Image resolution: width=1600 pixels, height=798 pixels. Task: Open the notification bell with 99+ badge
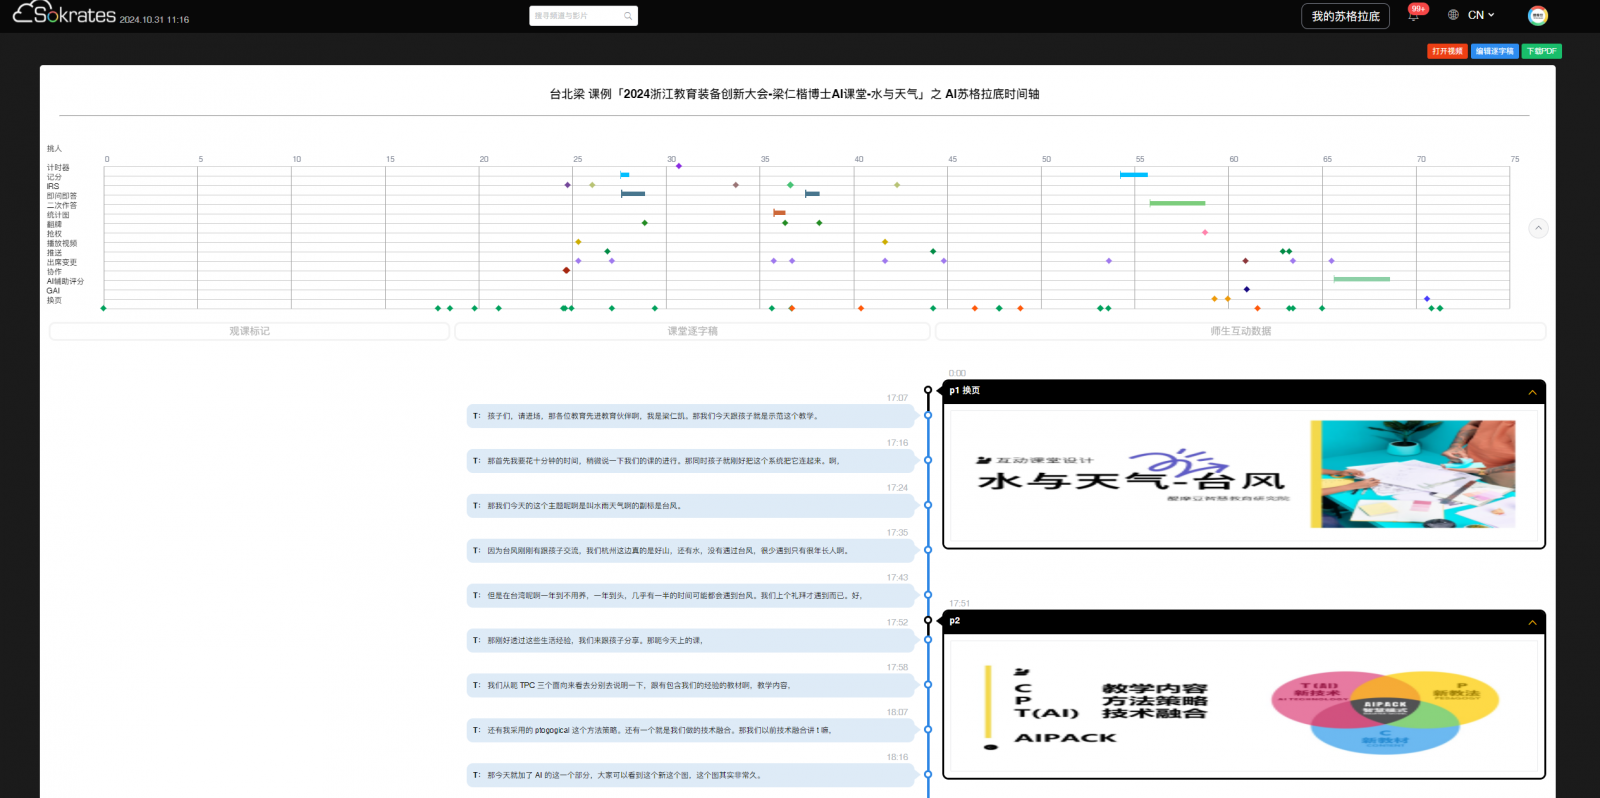(1413, 16)
